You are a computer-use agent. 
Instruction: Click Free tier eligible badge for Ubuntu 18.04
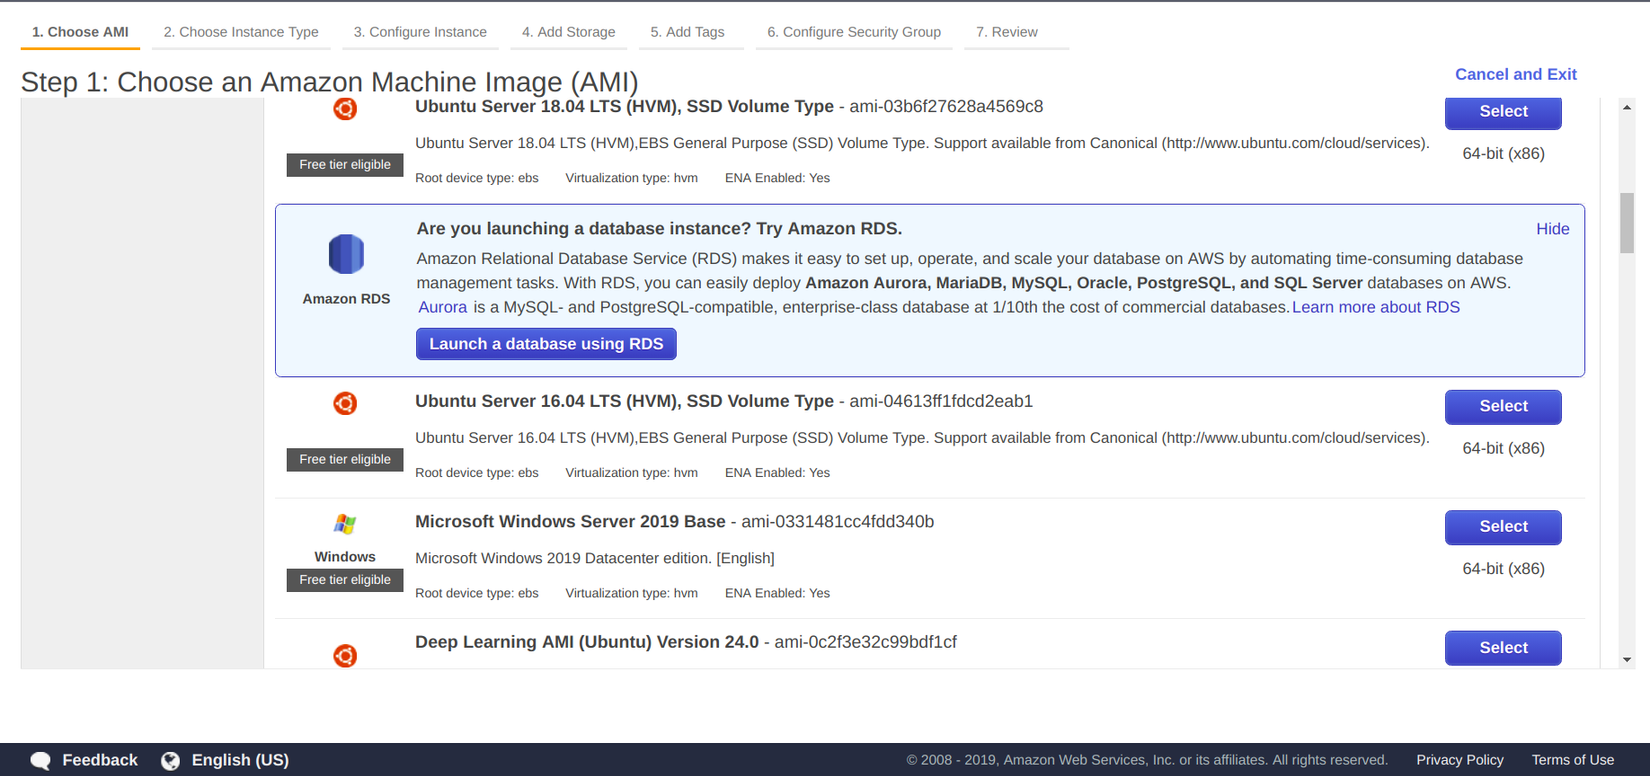point(345,165)
